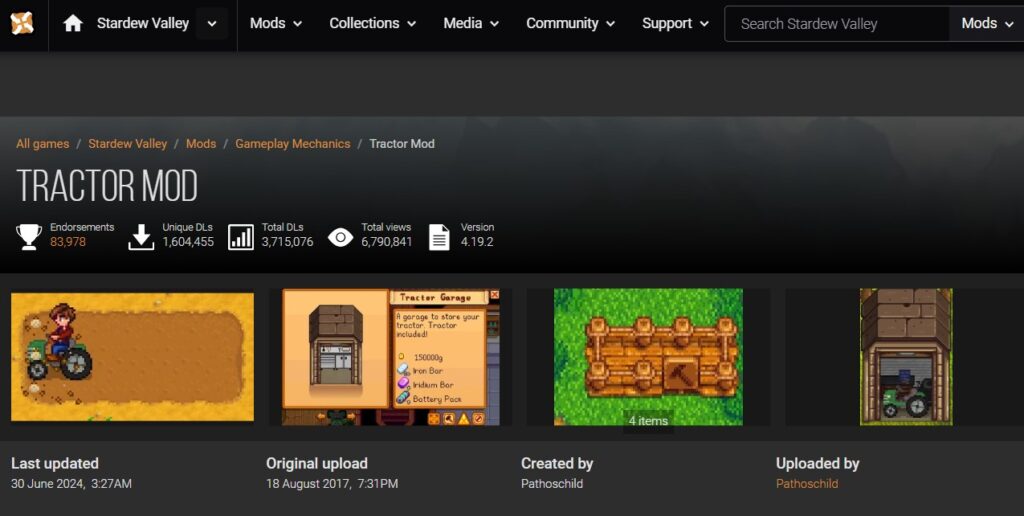
Task: Go to the home icon
Action: click(x=72, y=24)
